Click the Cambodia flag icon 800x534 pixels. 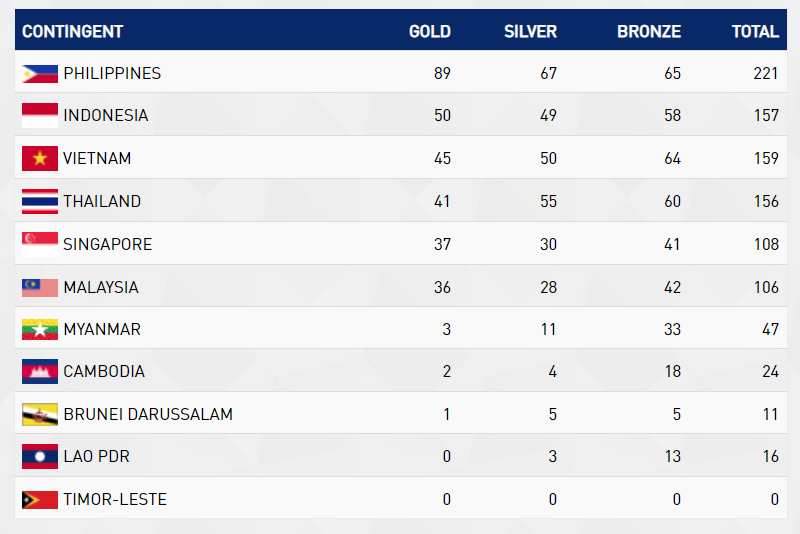(40, 372)
